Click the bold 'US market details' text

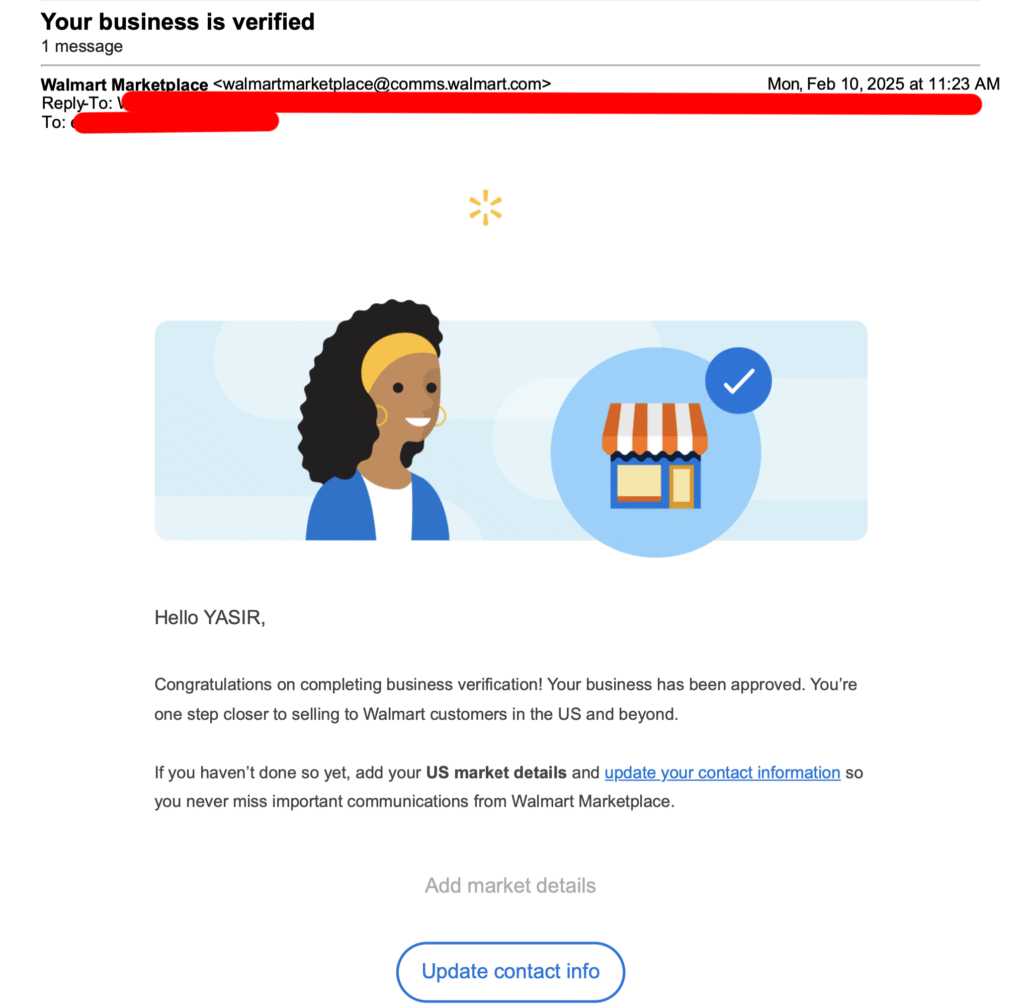coord(496,772)
